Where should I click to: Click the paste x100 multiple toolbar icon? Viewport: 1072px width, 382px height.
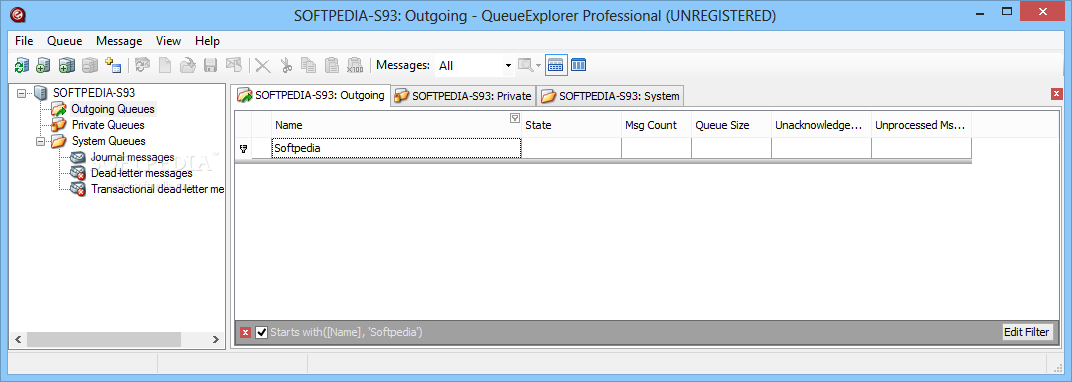(354, 66)
